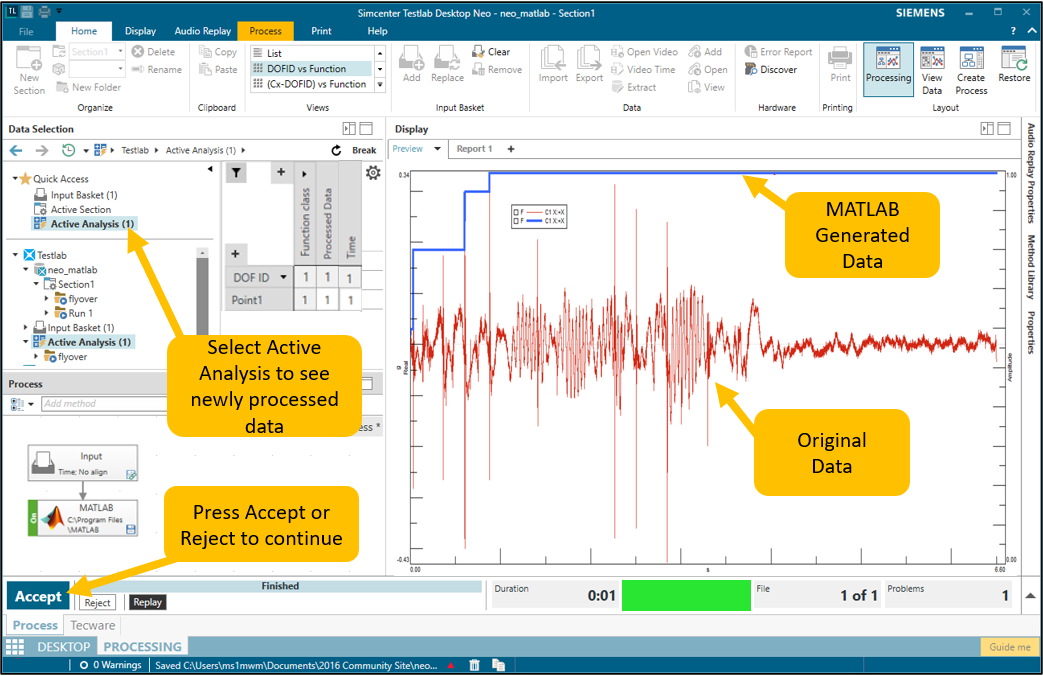The height and width of the screenshot is (676, 1043).
Task: Open the history clock icon
Action: [68, 150]
